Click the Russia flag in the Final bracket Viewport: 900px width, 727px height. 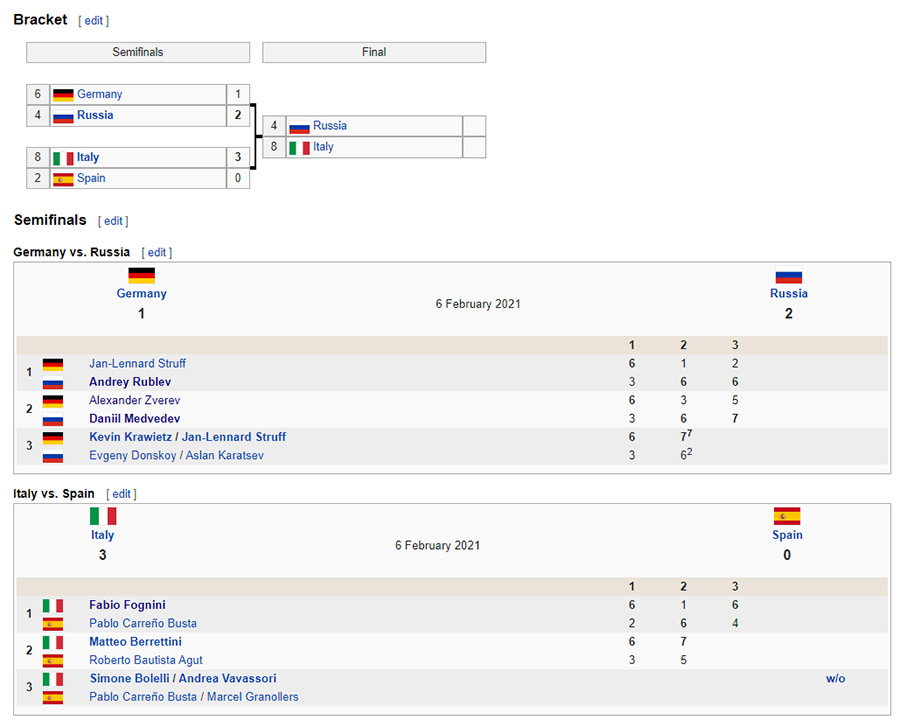pos(299,127)
